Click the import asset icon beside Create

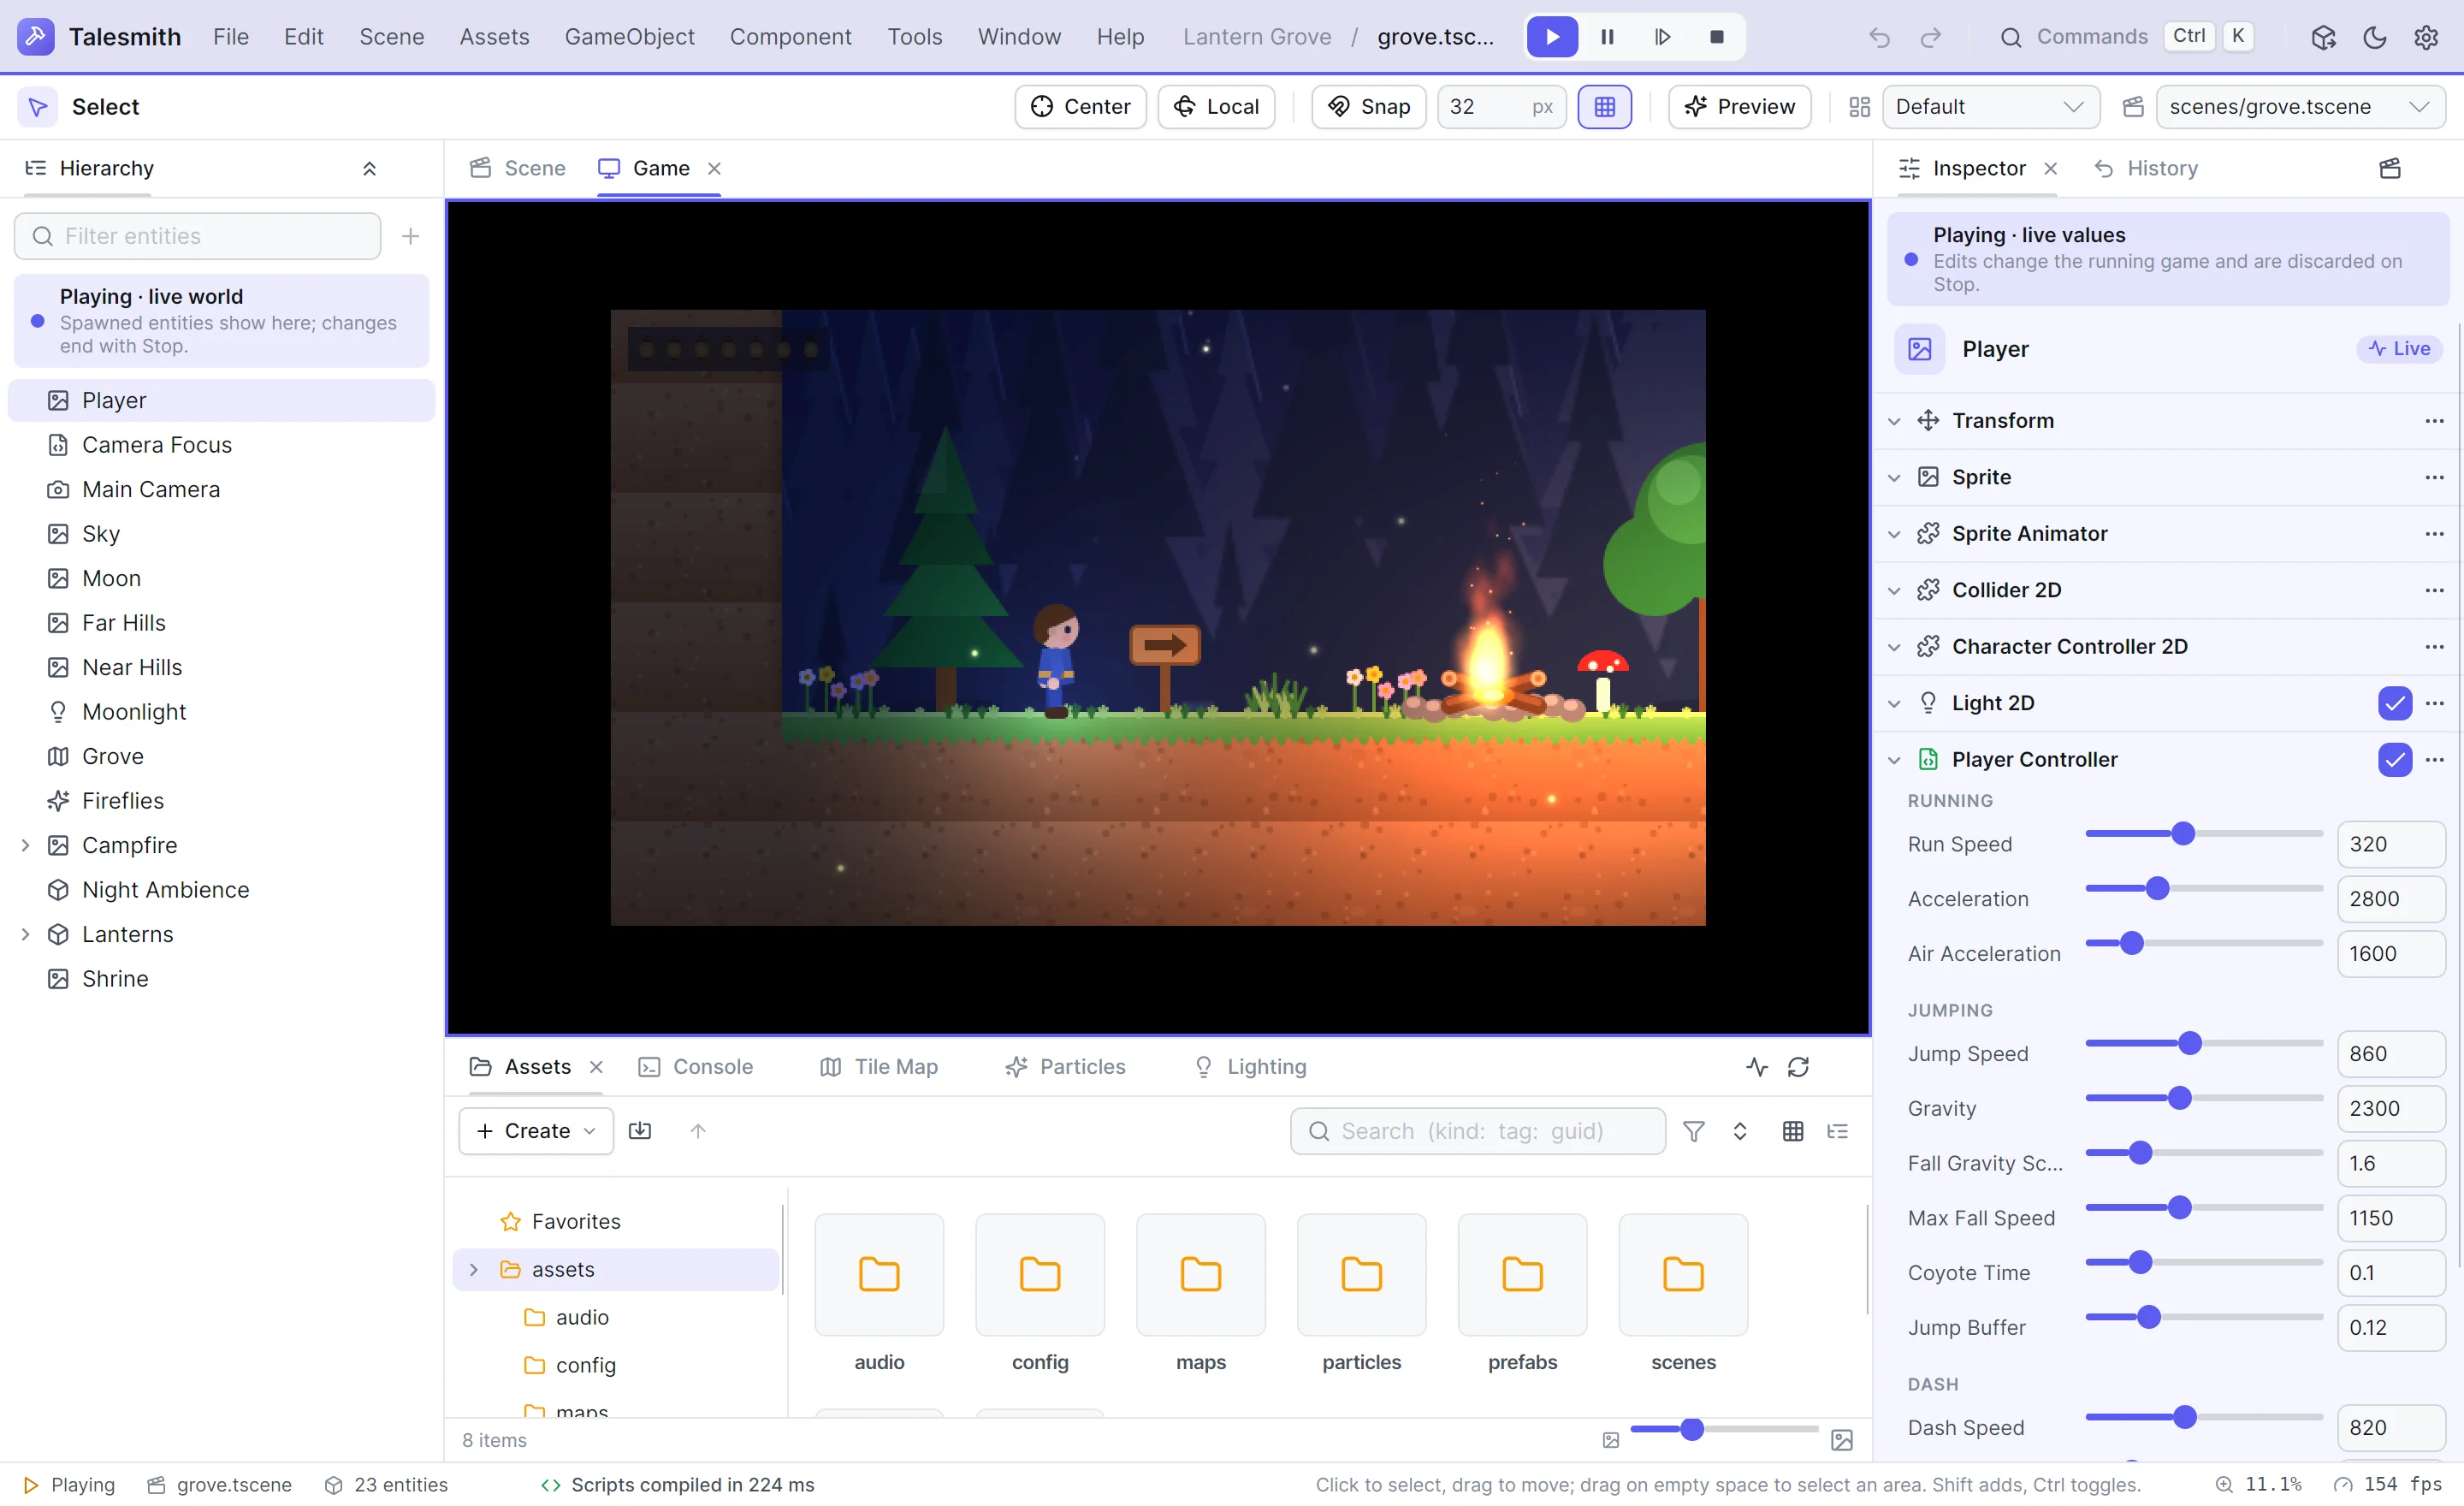pyautogui.click(x=640, y=1131)
